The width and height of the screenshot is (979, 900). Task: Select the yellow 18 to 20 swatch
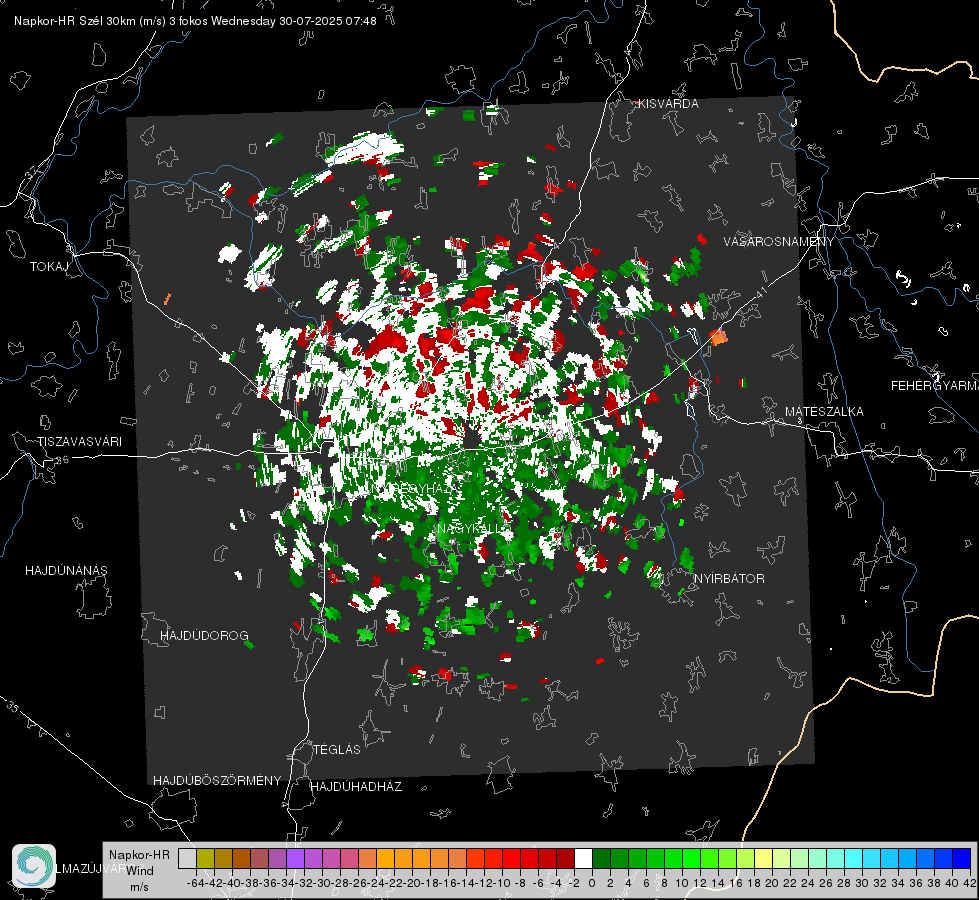click(x=764, y=858)
